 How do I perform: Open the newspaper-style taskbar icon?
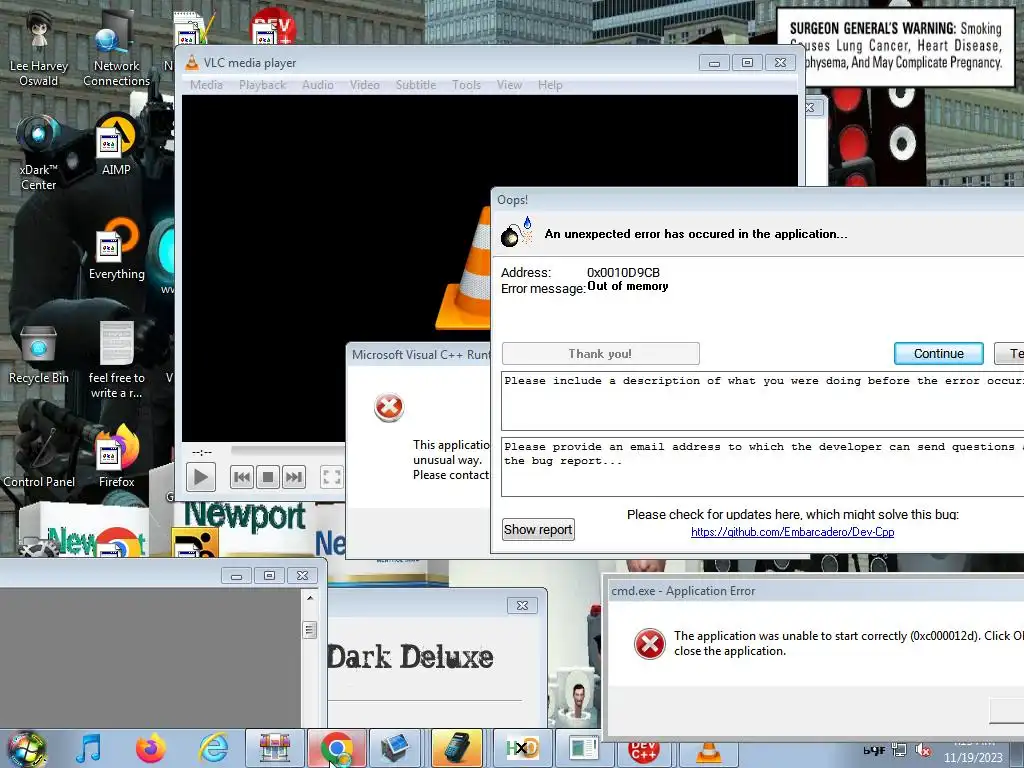[583, 748]
